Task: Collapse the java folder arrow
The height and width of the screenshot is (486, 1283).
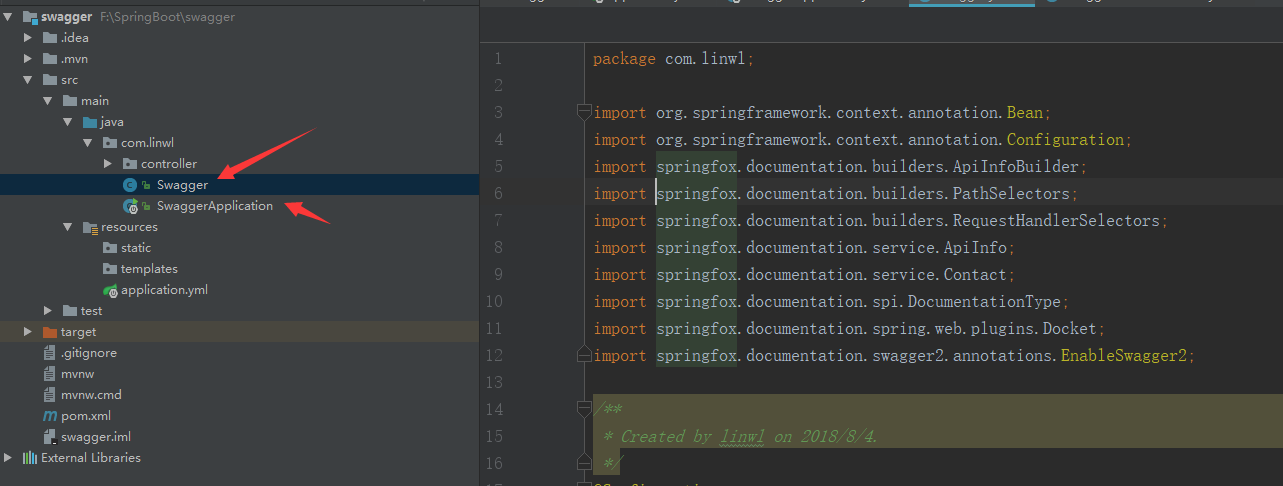Action: tap(69, 122)
